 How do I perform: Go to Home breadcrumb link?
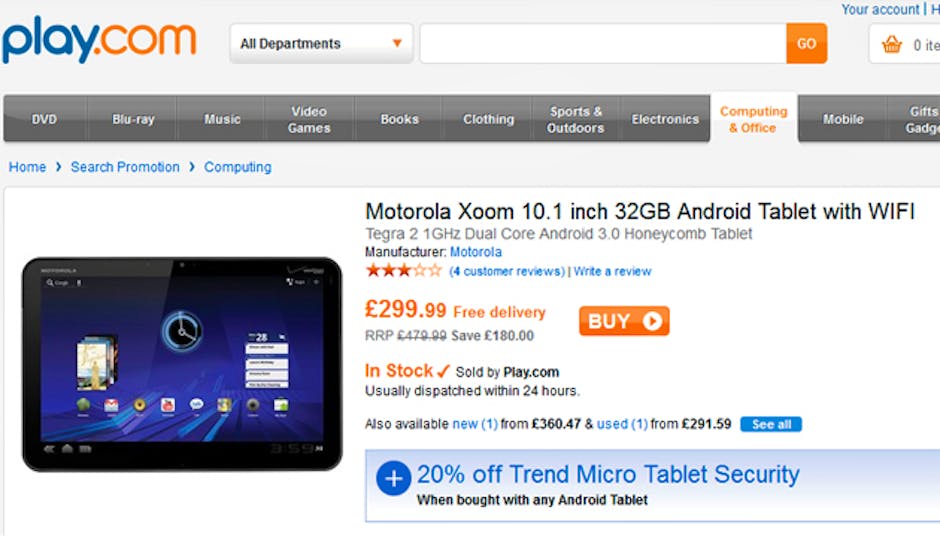[27, 167]
